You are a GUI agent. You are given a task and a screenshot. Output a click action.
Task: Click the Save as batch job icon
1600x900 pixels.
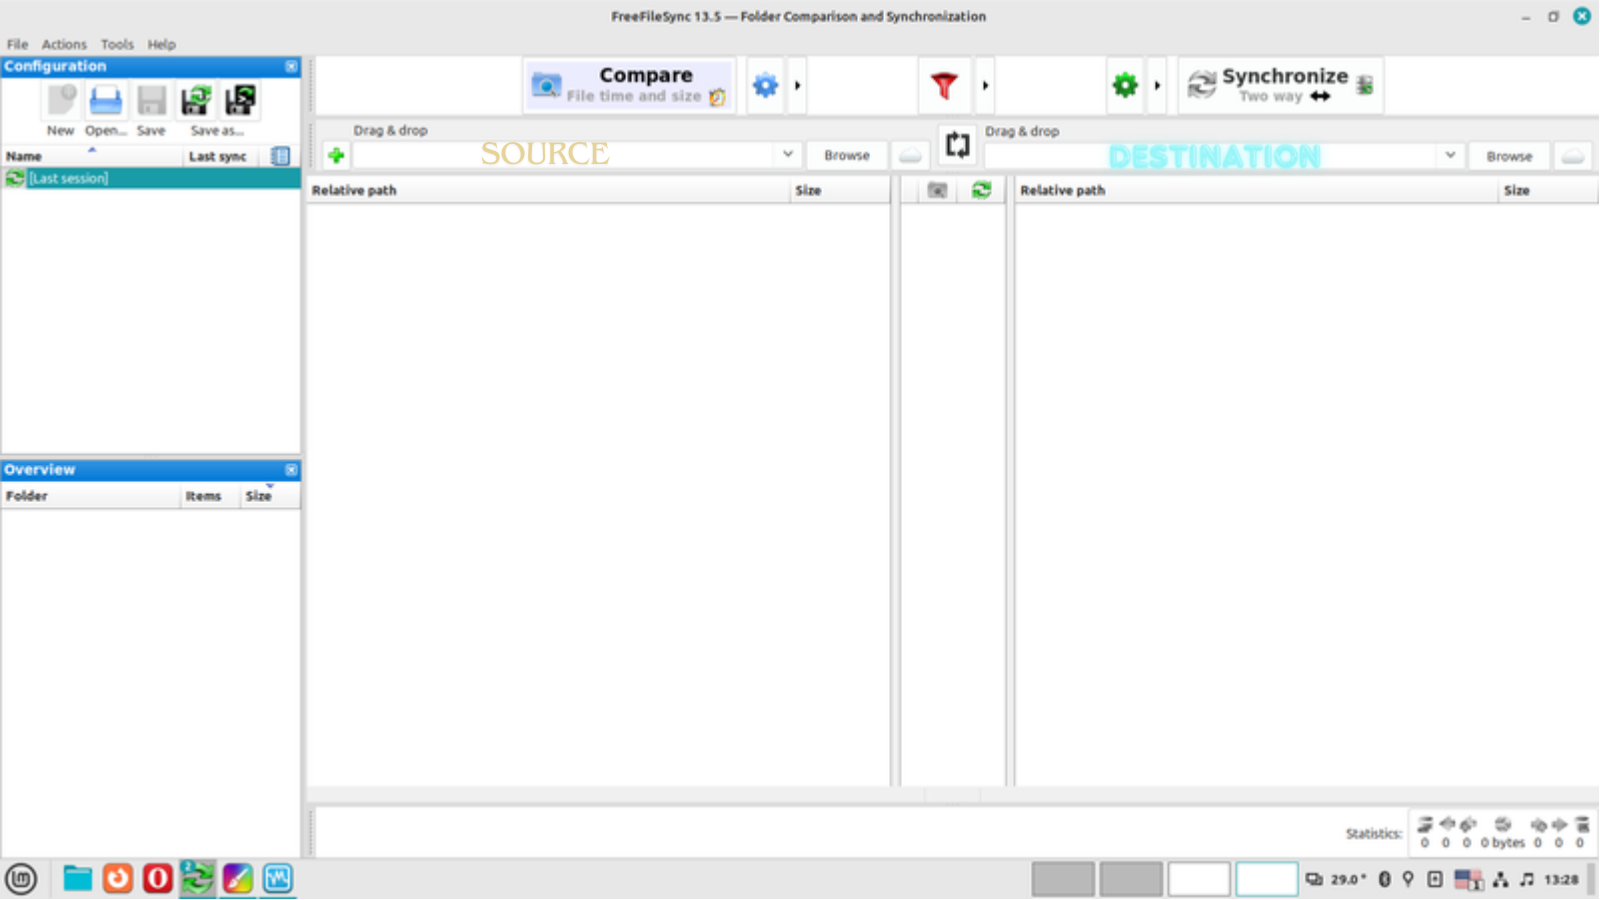(240, 101)
